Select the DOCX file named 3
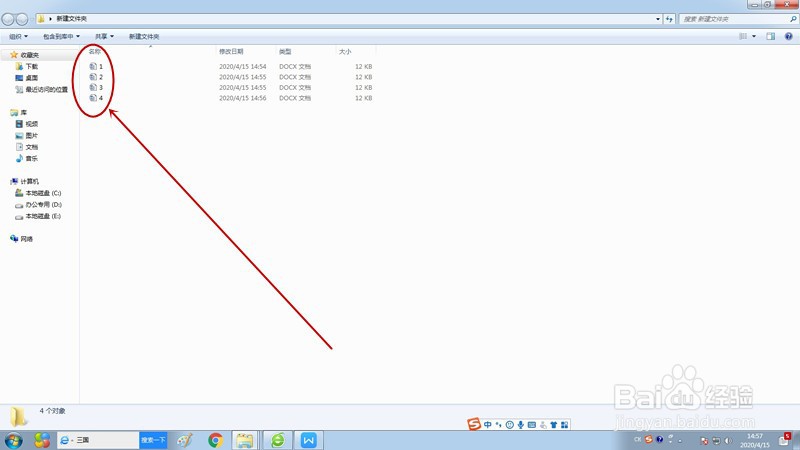This screenshot has width=800, height=450. tap(96, 87)
